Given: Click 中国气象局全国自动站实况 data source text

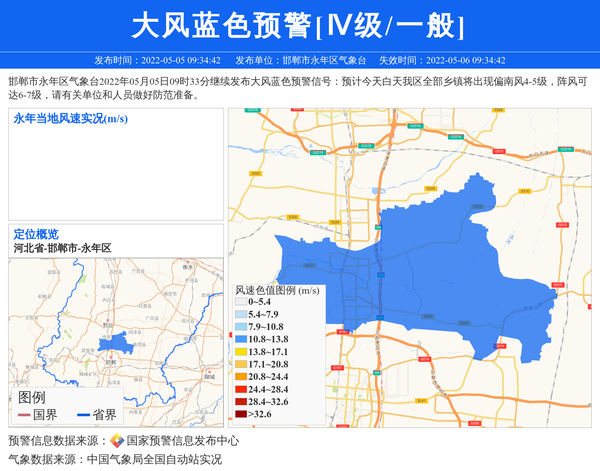Looking at the screenshot, I should pyautogui.click(x=154, y=460).
